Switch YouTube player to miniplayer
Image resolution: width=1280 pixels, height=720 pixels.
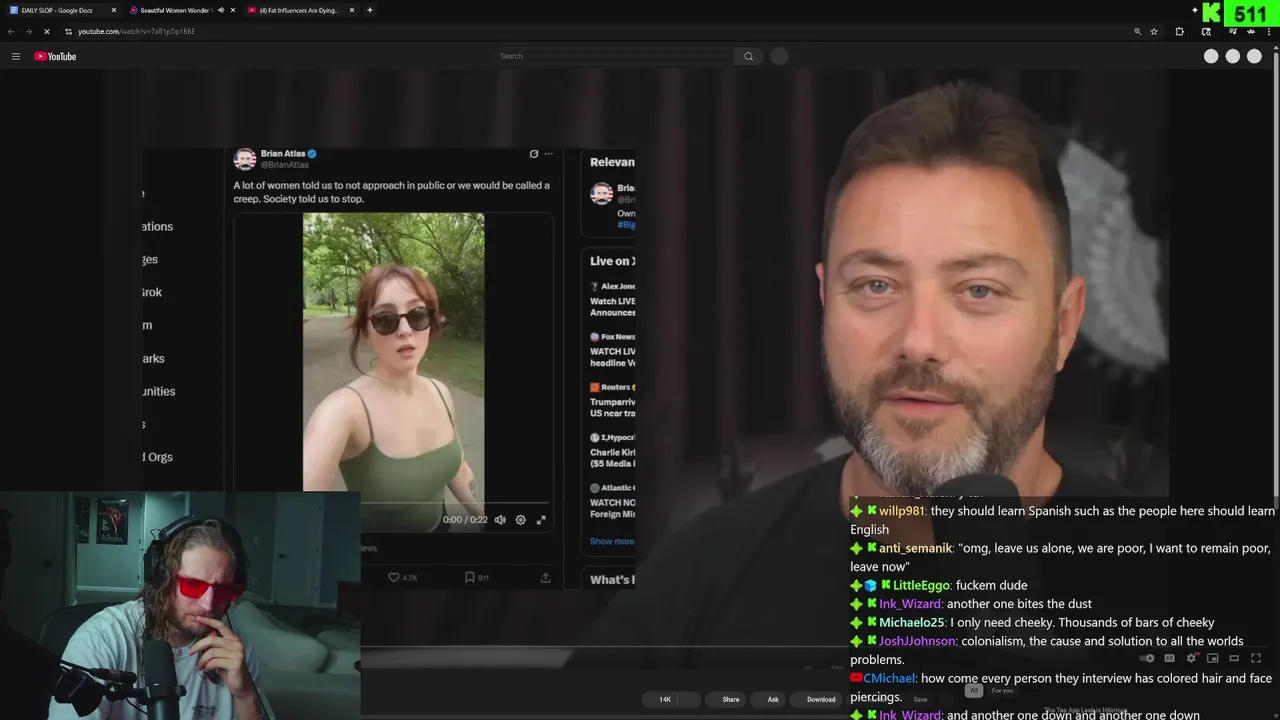[x=1212, y=658]
